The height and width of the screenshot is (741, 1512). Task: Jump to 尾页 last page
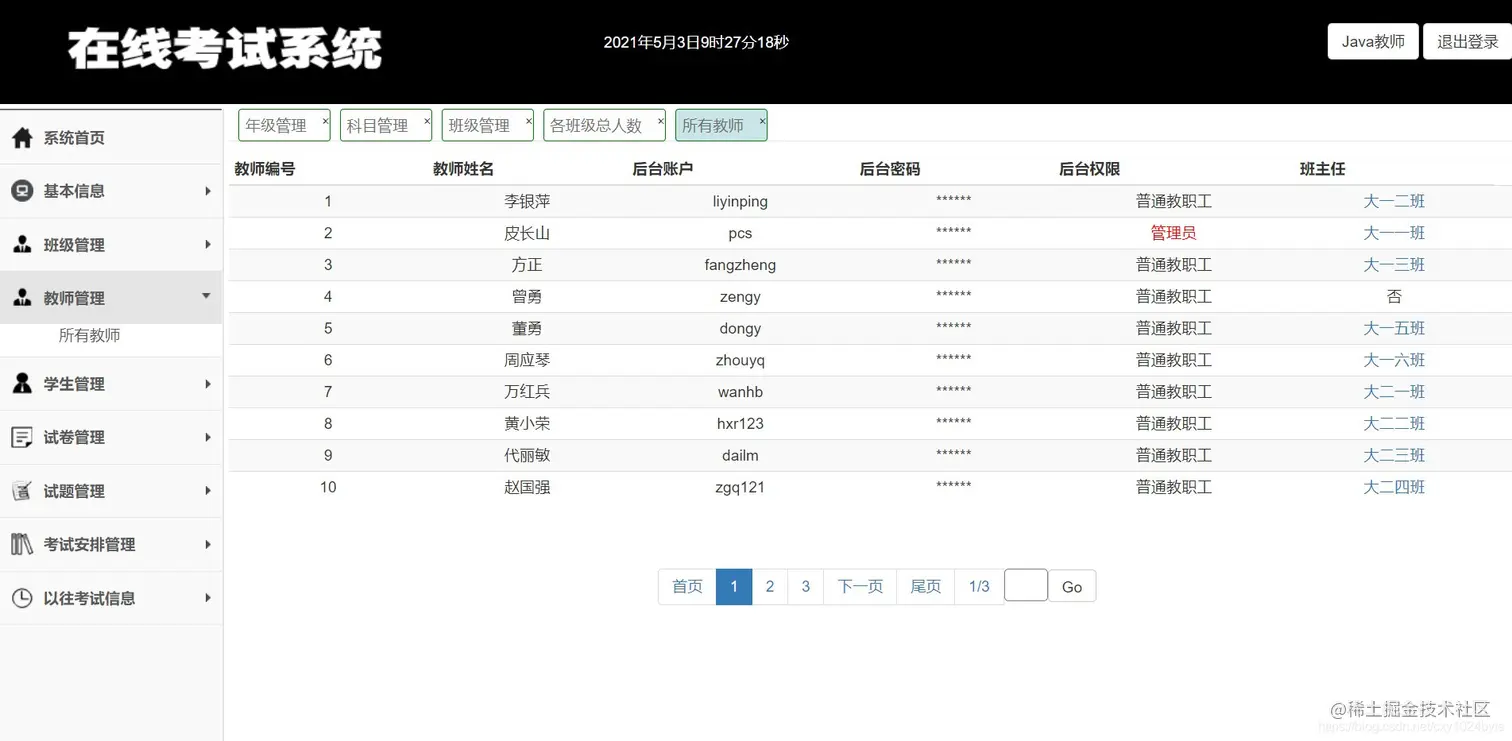926,586
